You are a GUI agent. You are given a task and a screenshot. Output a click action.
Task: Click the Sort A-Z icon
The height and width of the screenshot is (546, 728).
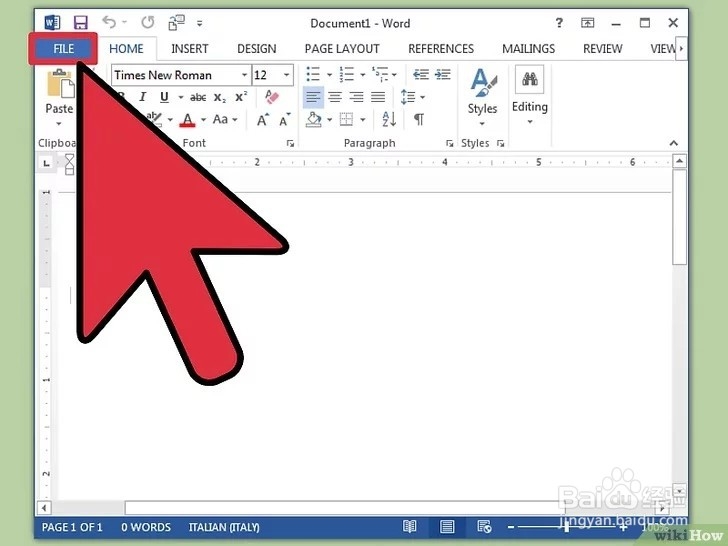click(x=389, y=120)
